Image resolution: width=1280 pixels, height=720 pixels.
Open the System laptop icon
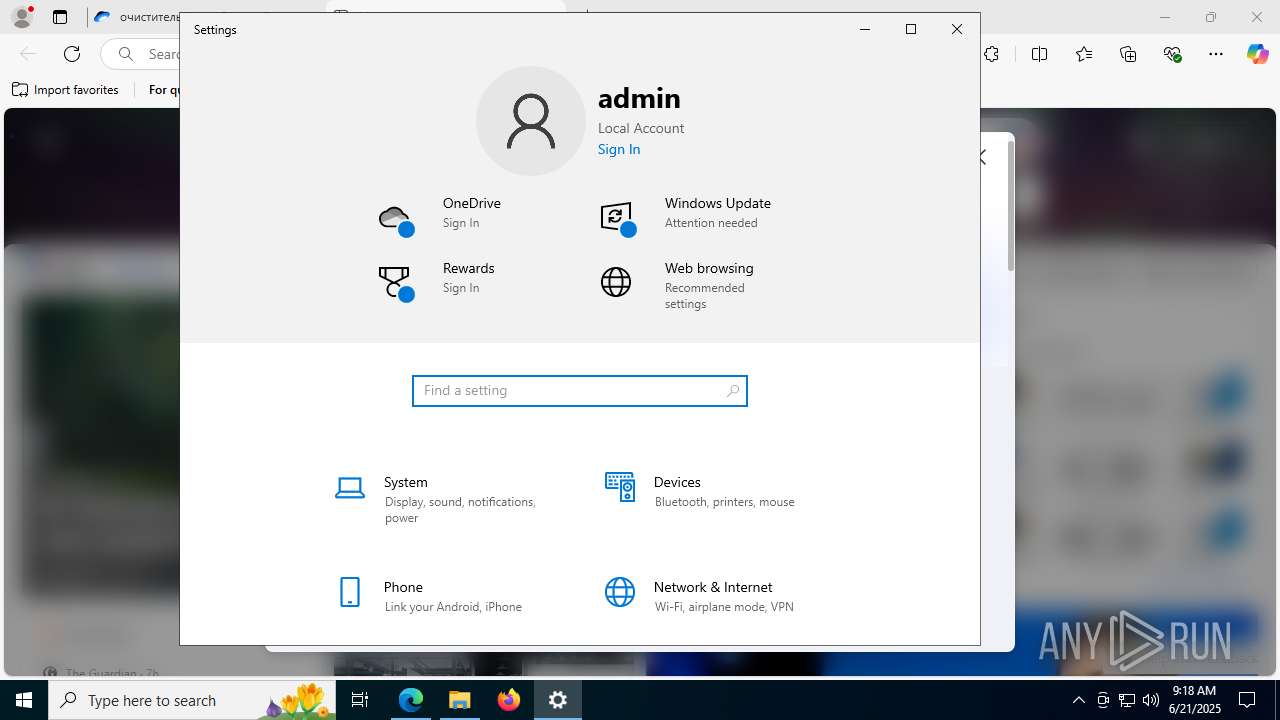coord(350,488)
